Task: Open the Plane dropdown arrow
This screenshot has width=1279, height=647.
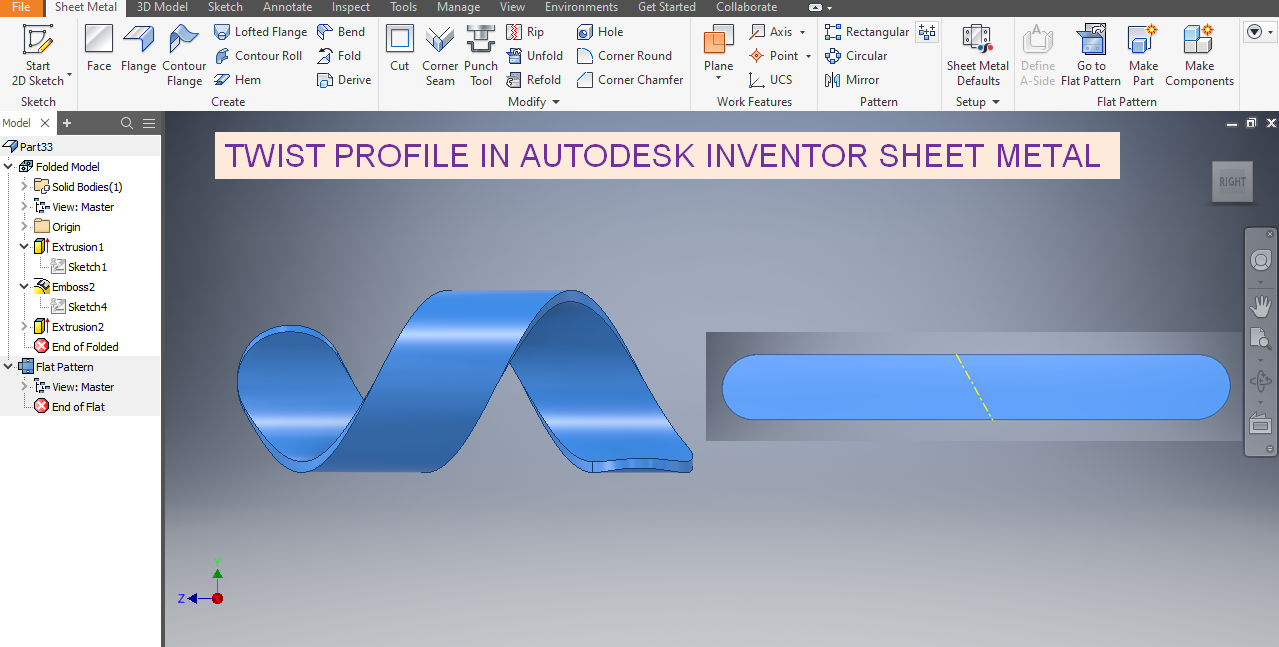Action: pyautogui.click(x=718, y=78)
